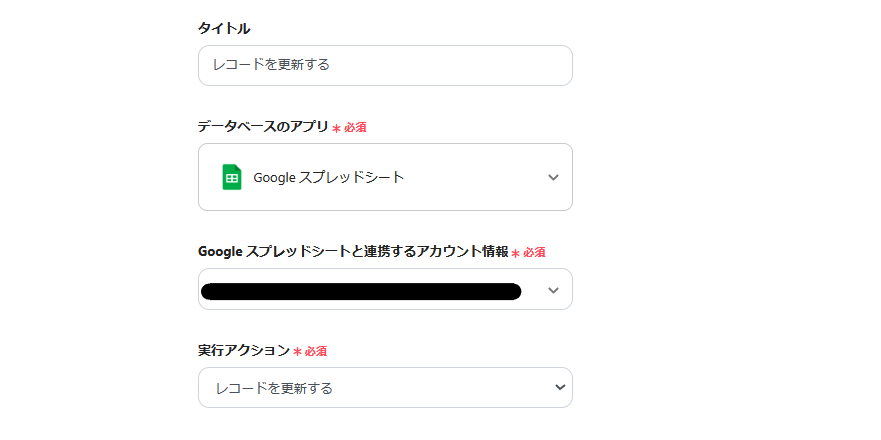Click red asterisk next to データベースのアプリ
Viewport: 881px width, 440px height.
click(x=336, y=128)
